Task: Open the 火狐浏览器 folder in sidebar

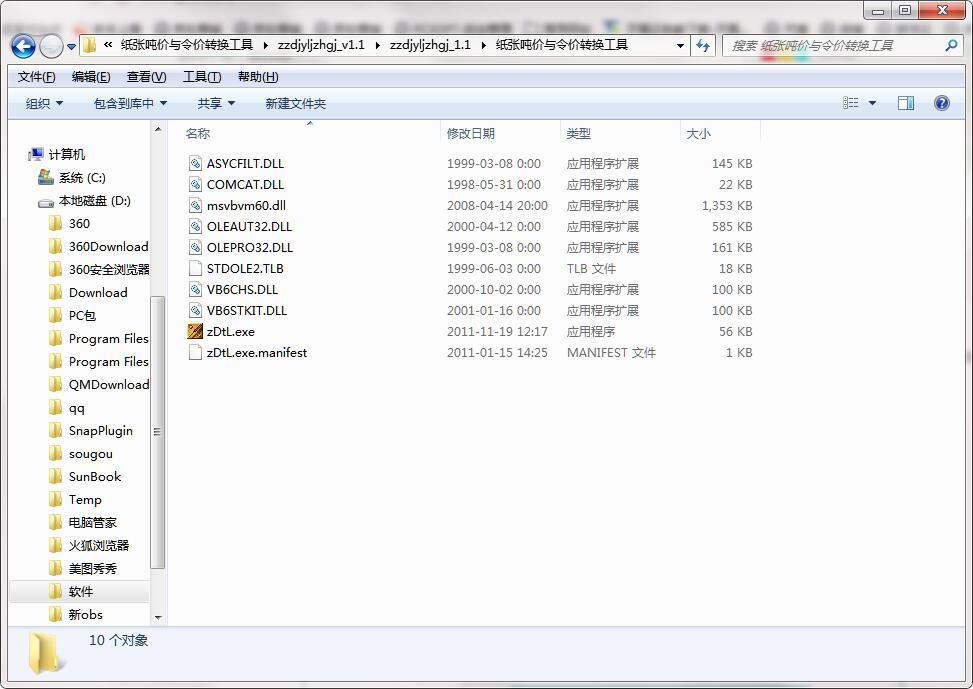Action: pos(99,545)
